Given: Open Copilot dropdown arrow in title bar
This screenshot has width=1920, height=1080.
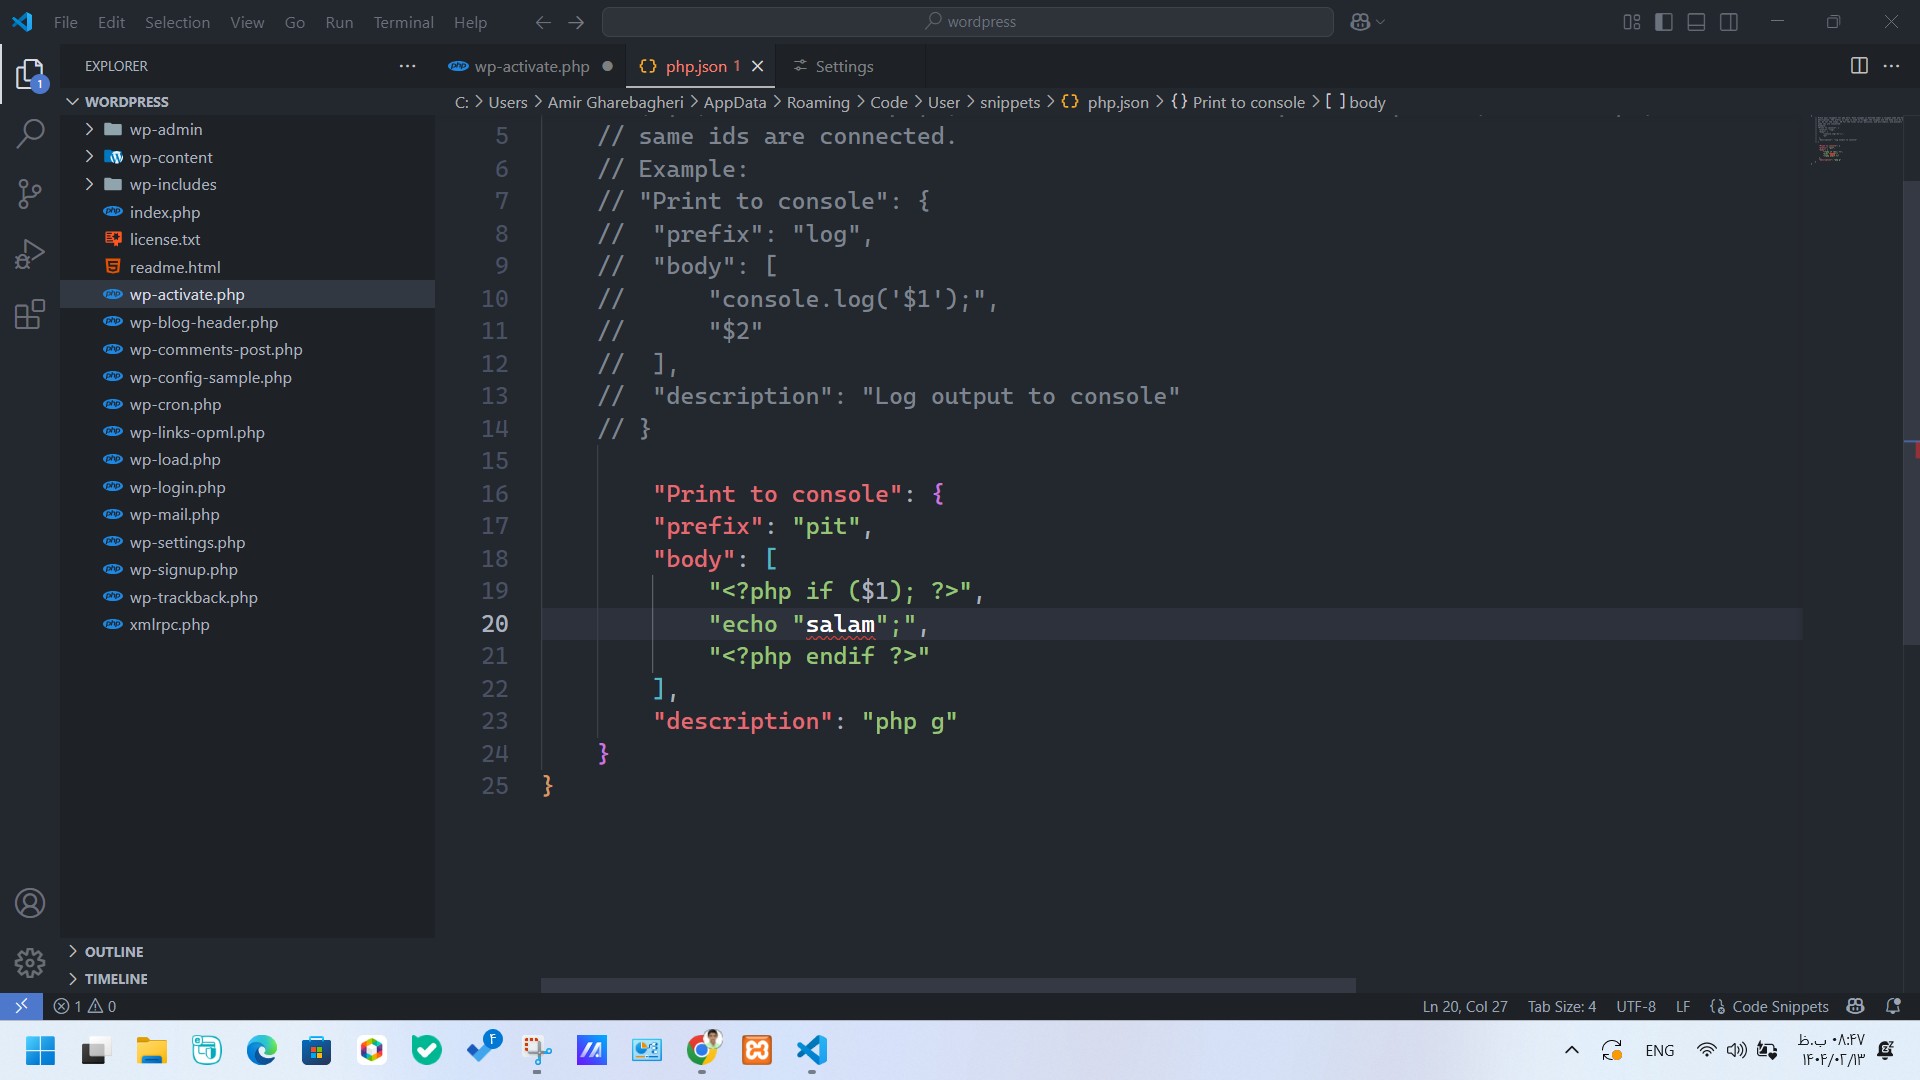Looking at the screenshot, I should pos(1381,22).
